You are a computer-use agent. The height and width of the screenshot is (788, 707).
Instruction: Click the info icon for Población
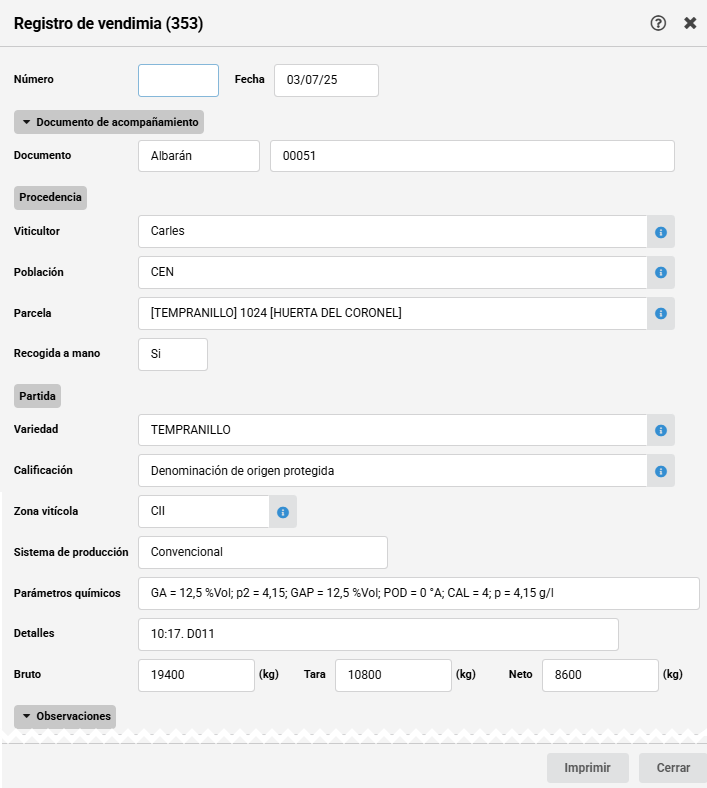pos(661,272)
